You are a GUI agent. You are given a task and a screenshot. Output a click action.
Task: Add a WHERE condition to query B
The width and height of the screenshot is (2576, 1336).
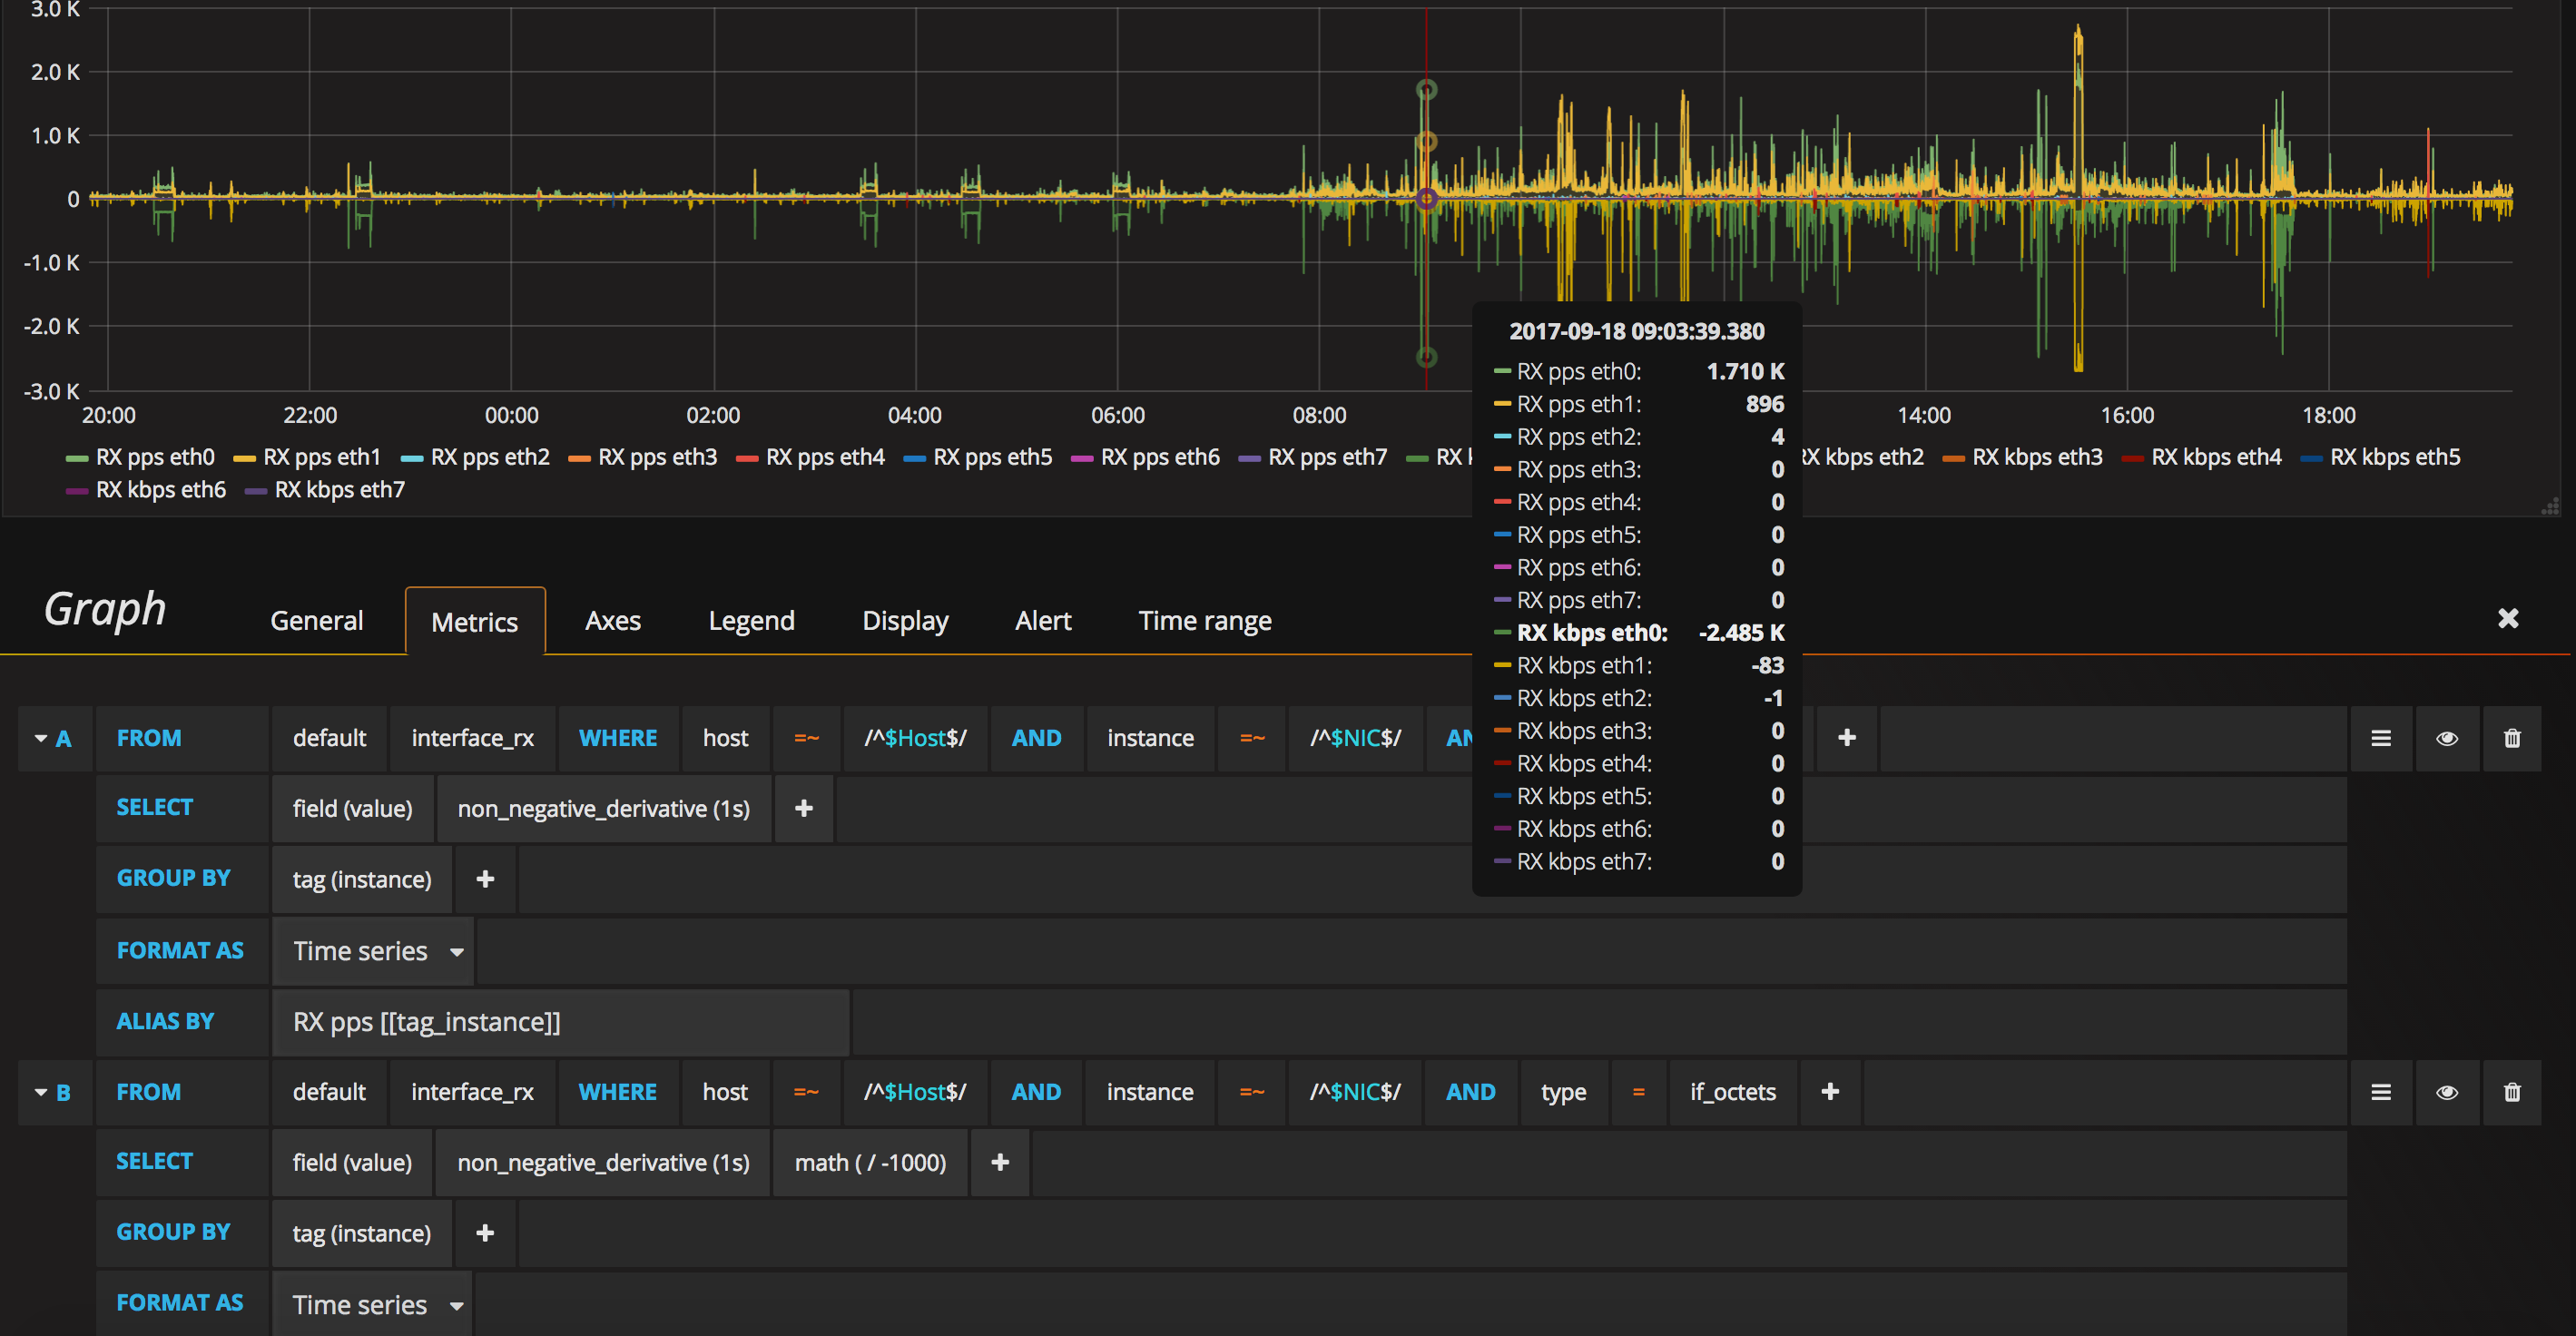(1829, 1092)
